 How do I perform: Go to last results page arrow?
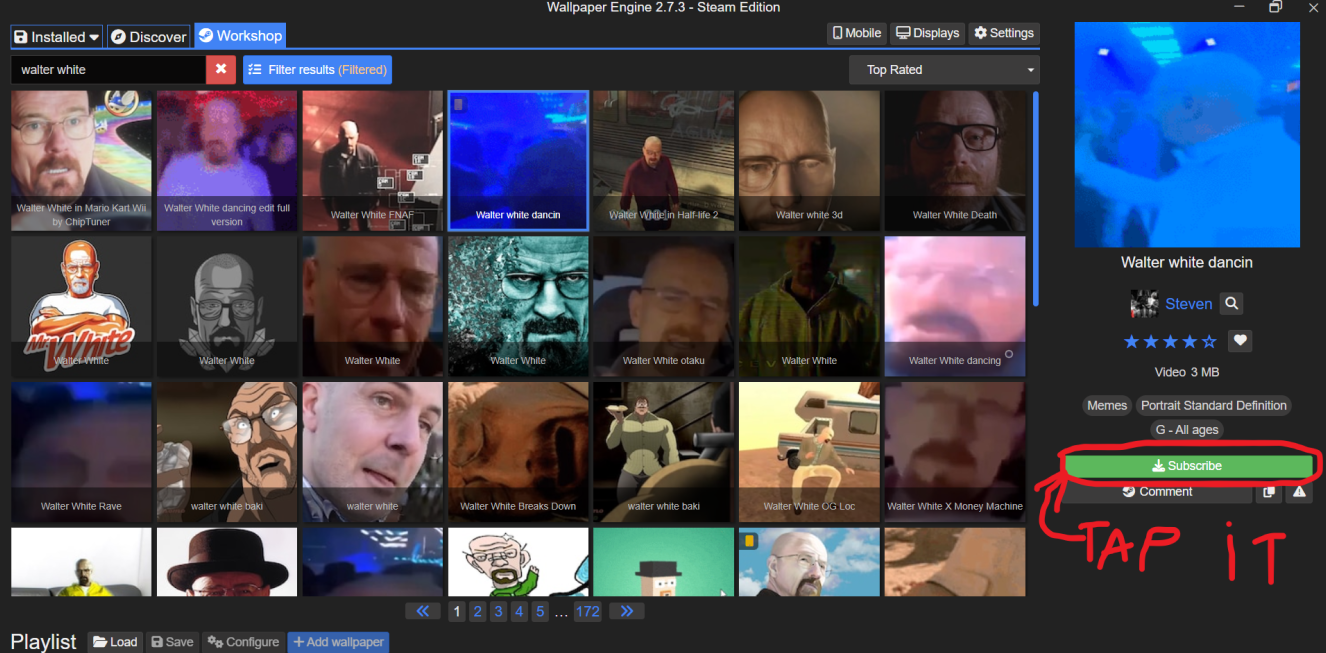[x=627, y=611]
